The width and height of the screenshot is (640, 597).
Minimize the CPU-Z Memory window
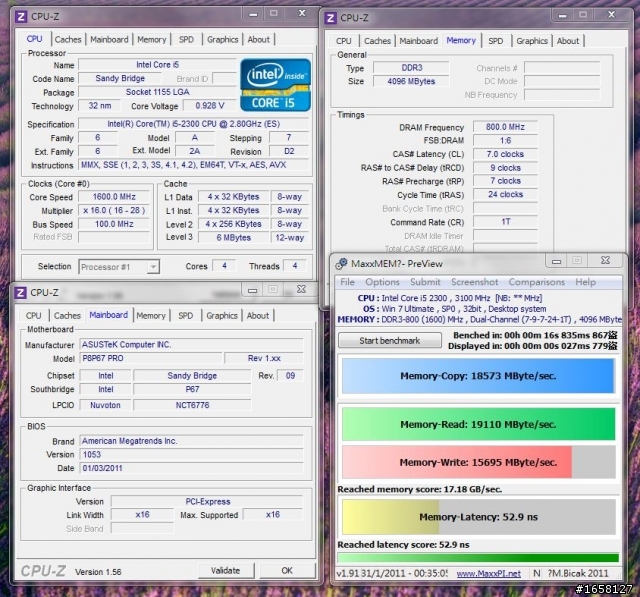tap(562, 16)
